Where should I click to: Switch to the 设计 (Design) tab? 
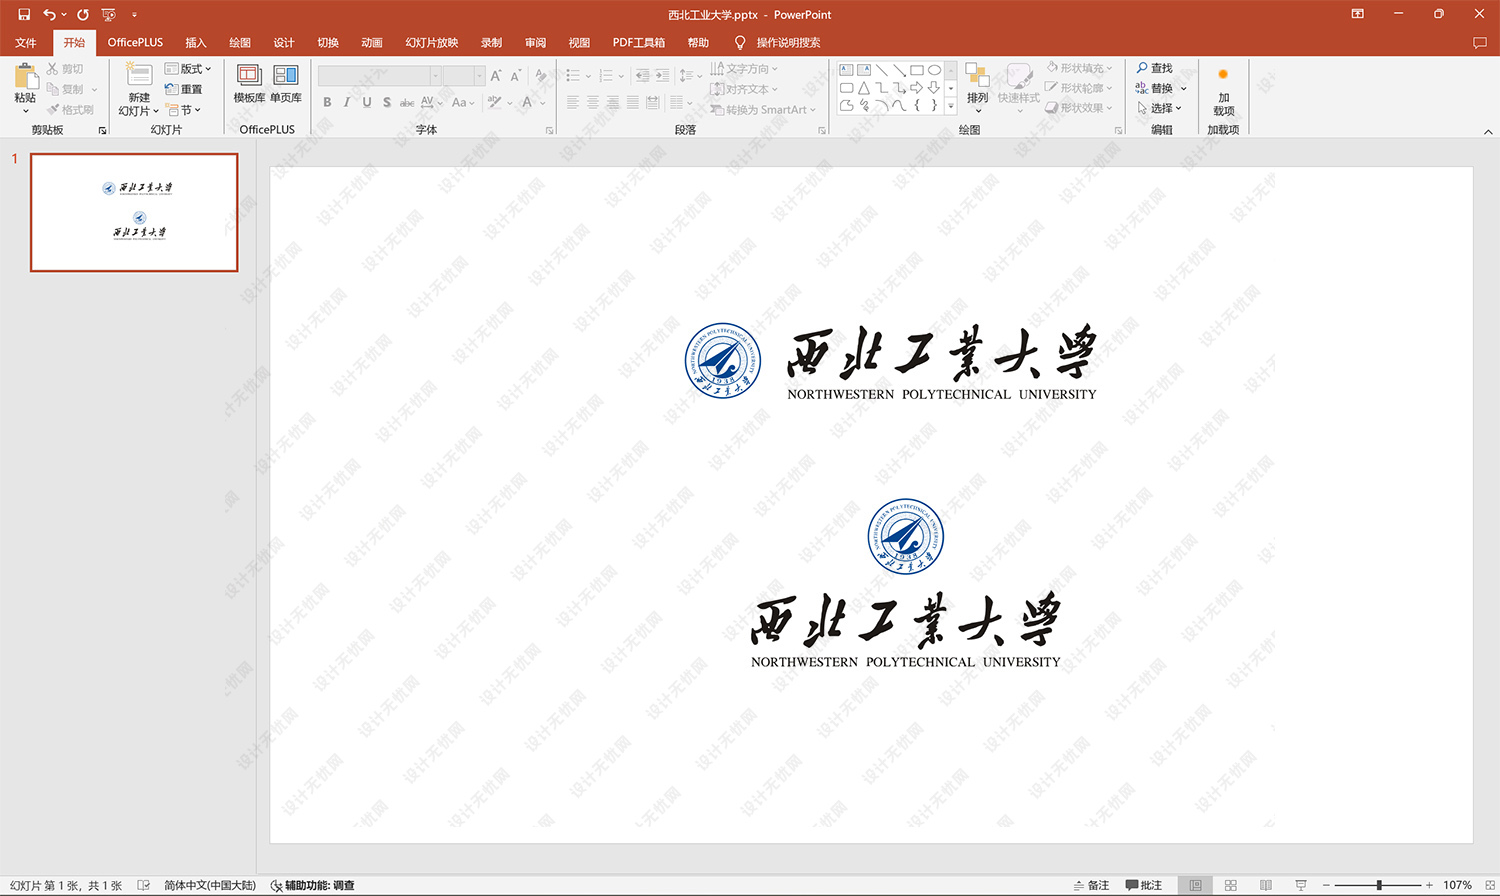pos(284,42)
